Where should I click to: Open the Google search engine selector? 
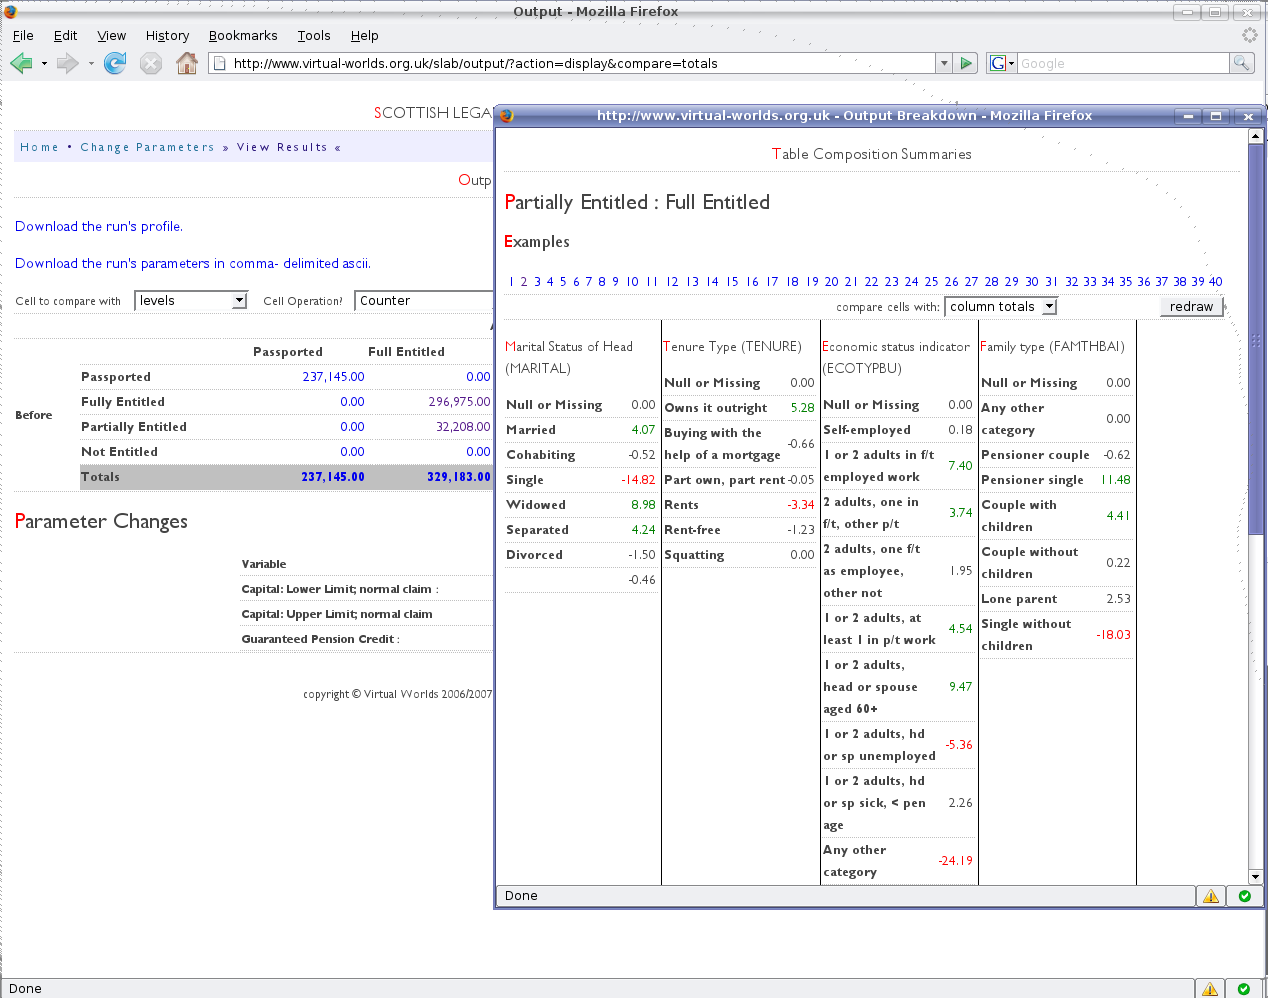pyautogui.click(x=1001, y=63)
